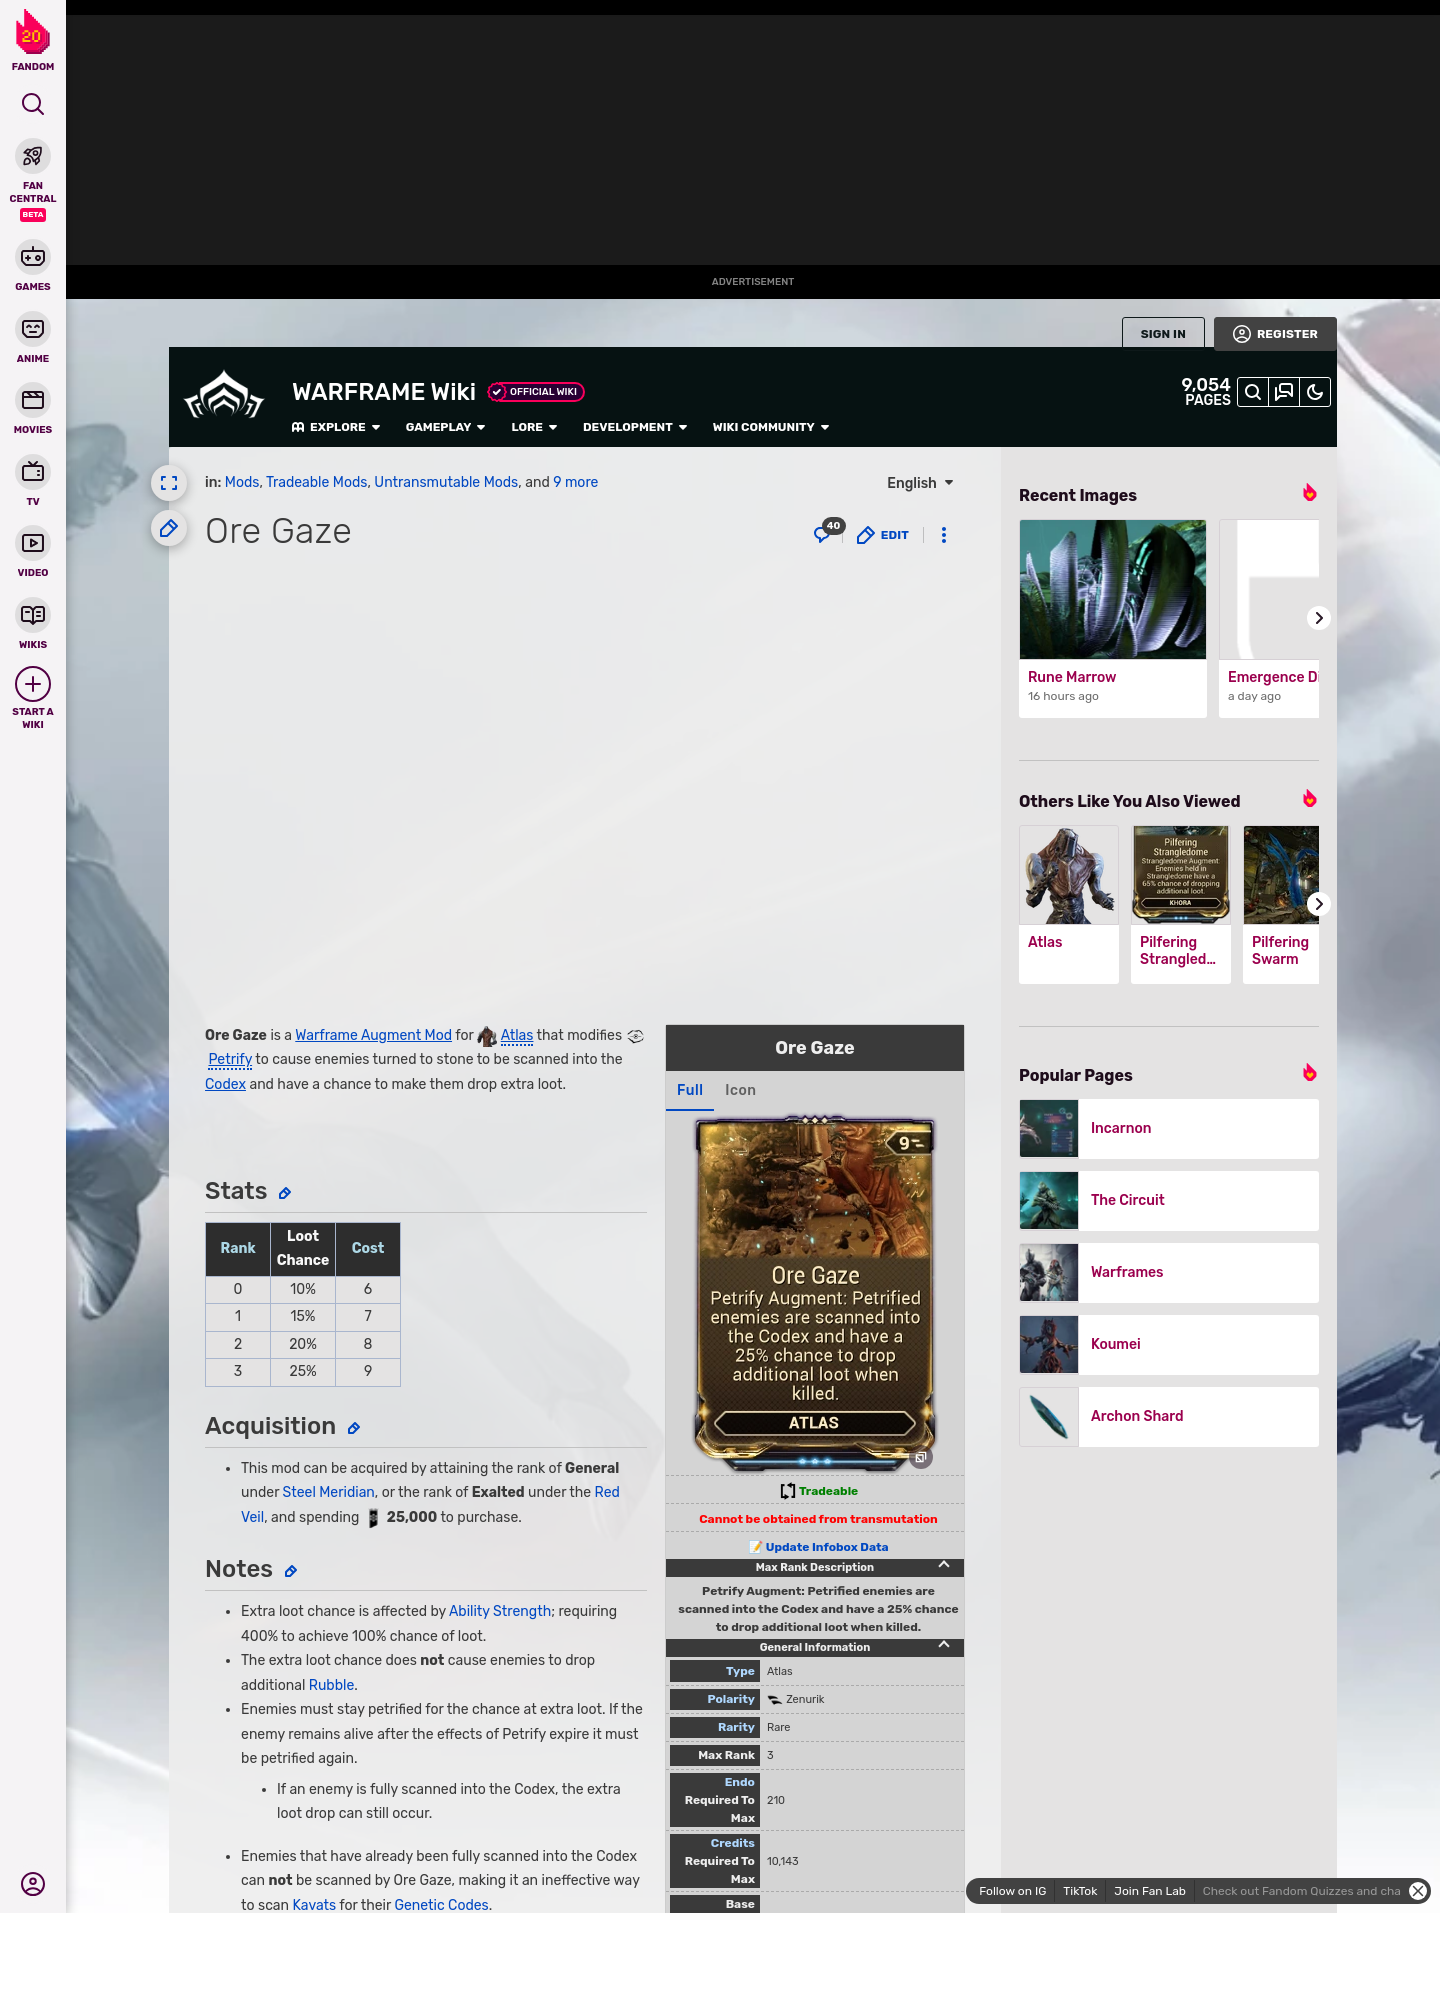Image resolution: width=1440 pixels, height=2000 pixels.
Task: Click the Sign In button
Action: [x=1163, y=334]
